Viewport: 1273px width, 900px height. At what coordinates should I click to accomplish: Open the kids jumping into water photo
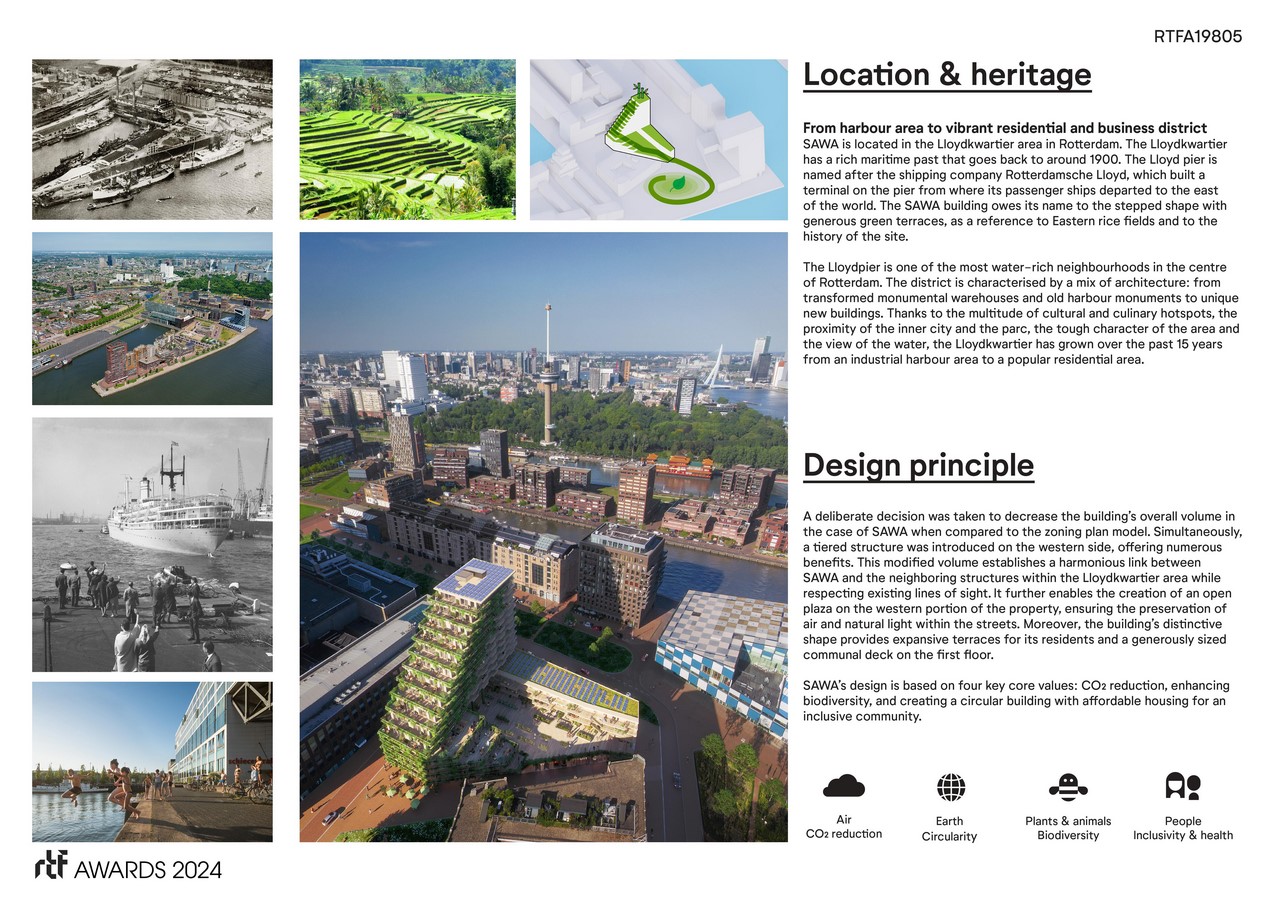pyautogui.click(x=152, y=761)
